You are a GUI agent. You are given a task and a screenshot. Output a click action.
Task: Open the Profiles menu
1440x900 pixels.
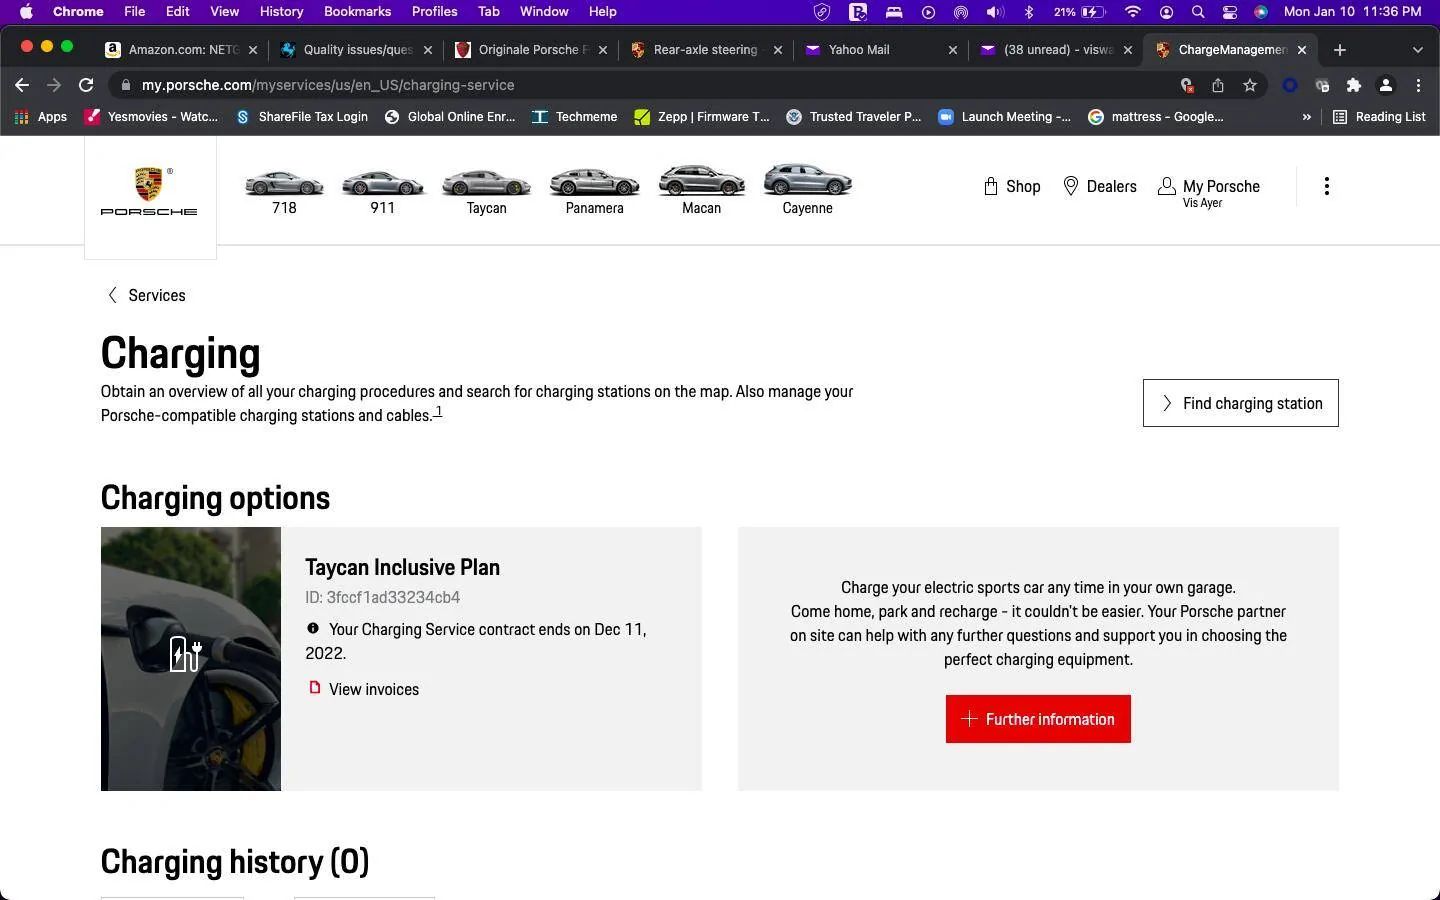[x=434, y=12]
